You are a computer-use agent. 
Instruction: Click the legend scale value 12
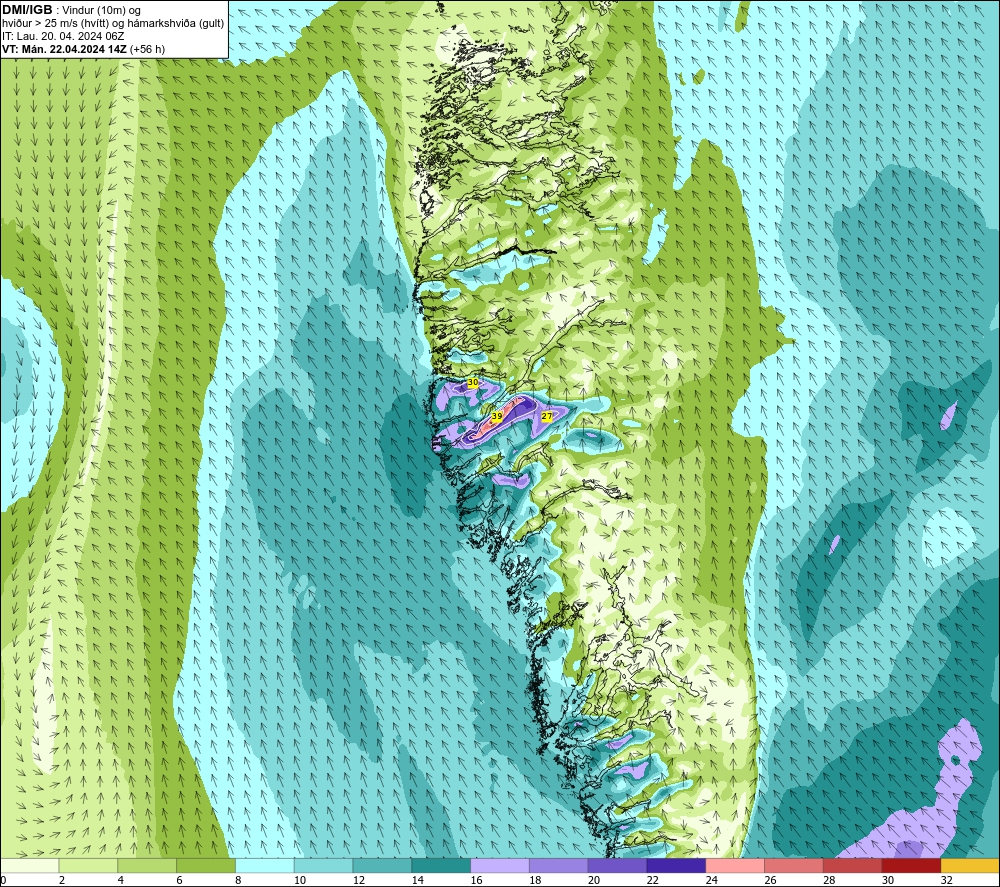click(x=358, y=880)
